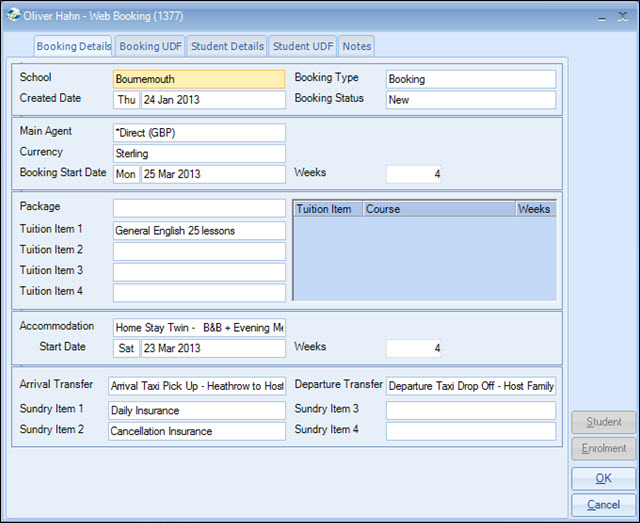Click the Course column header

[x=438, y=209]
